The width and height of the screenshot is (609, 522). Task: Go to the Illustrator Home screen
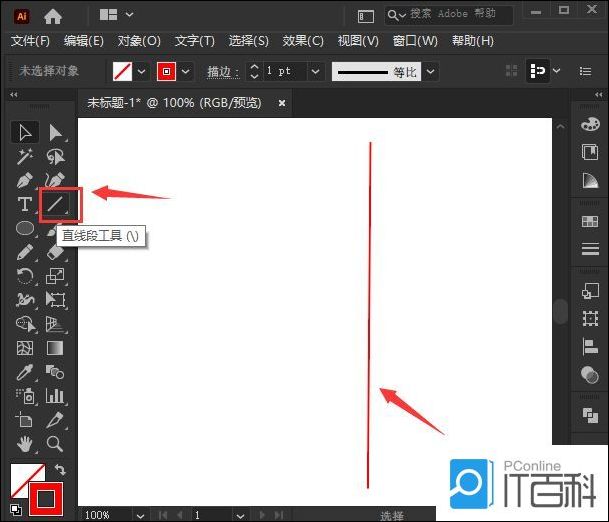coord(52,16)
